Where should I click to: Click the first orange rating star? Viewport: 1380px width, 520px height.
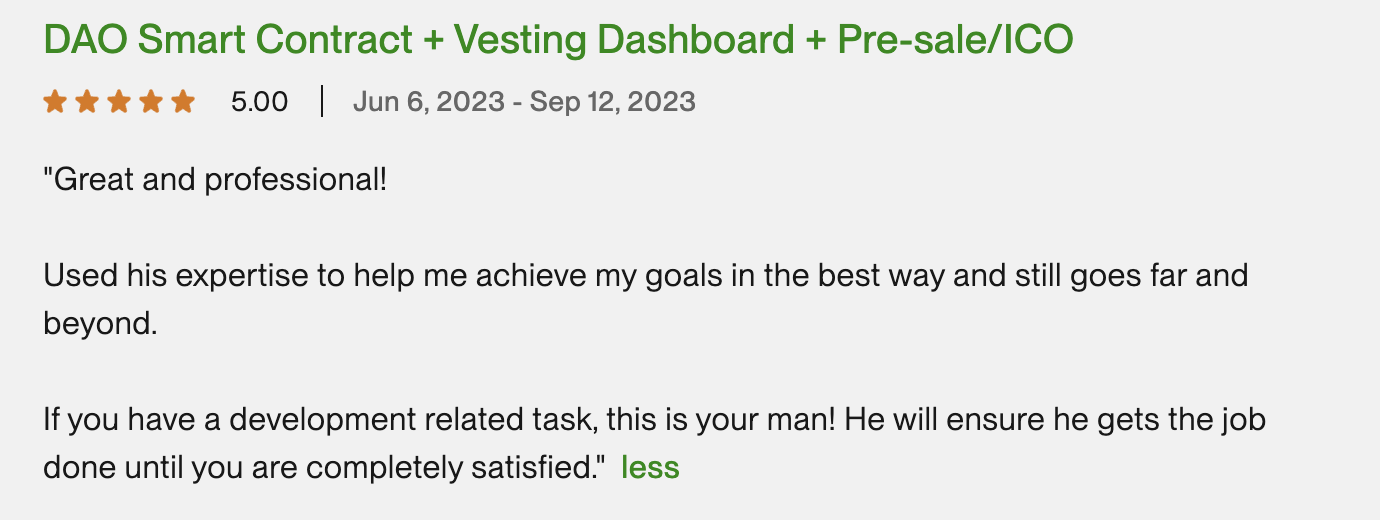55,101
